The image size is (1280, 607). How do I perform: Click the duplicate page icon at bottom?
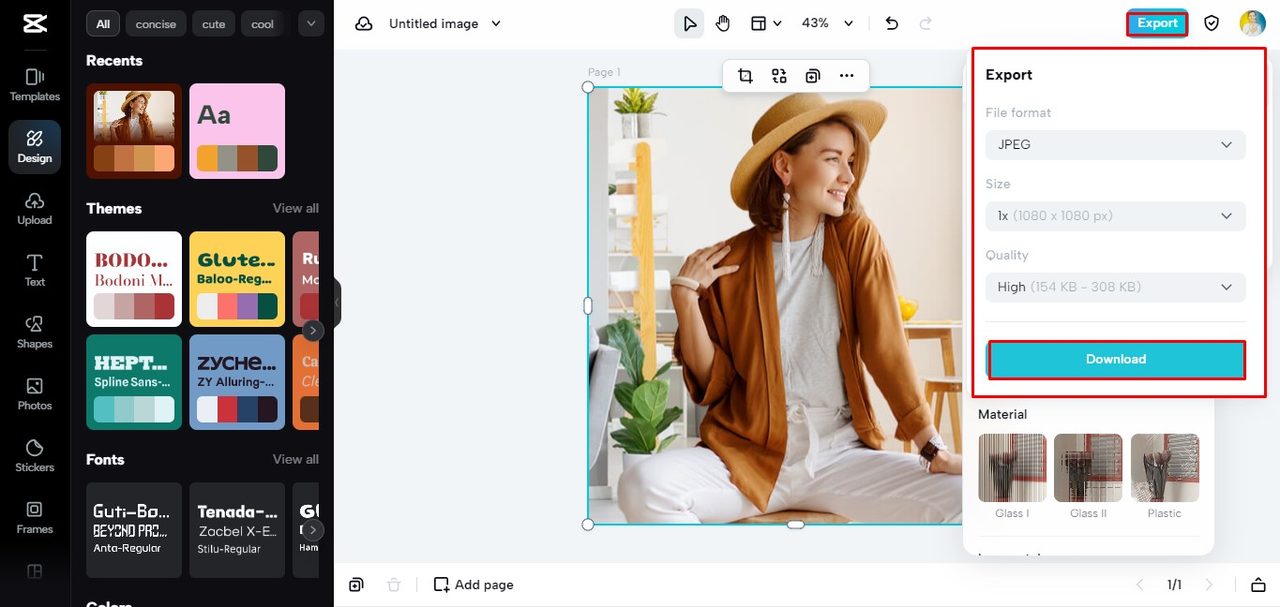(x=357, y=585)
